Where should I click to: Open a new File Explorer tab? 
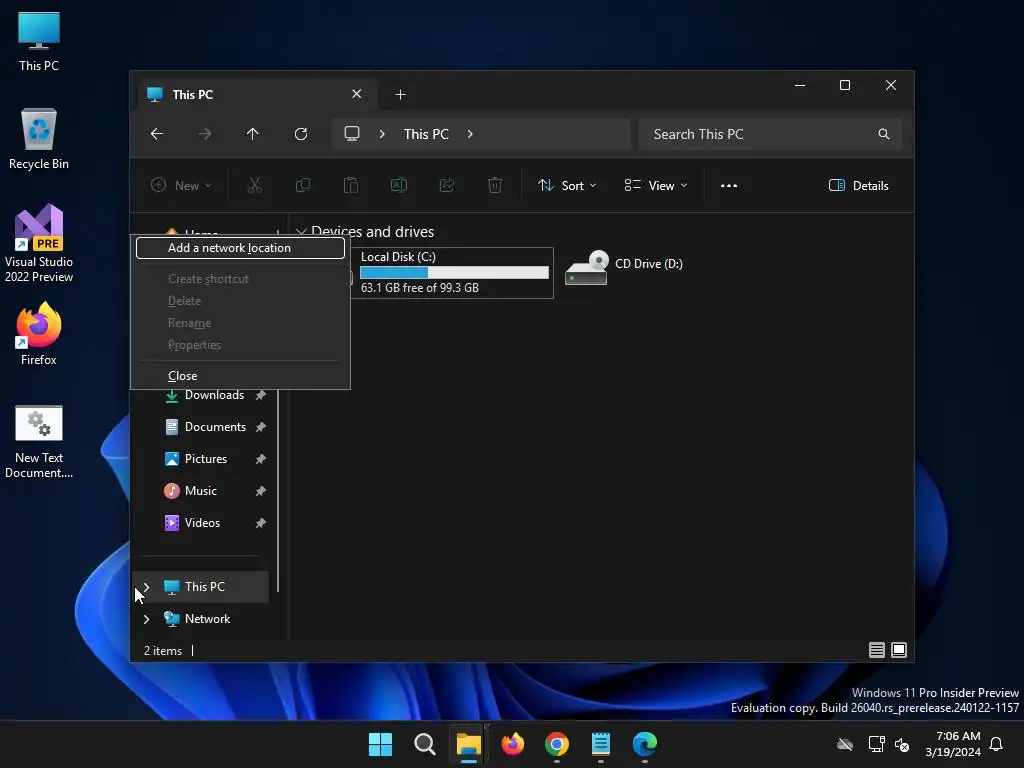click(x=400, y=95)
